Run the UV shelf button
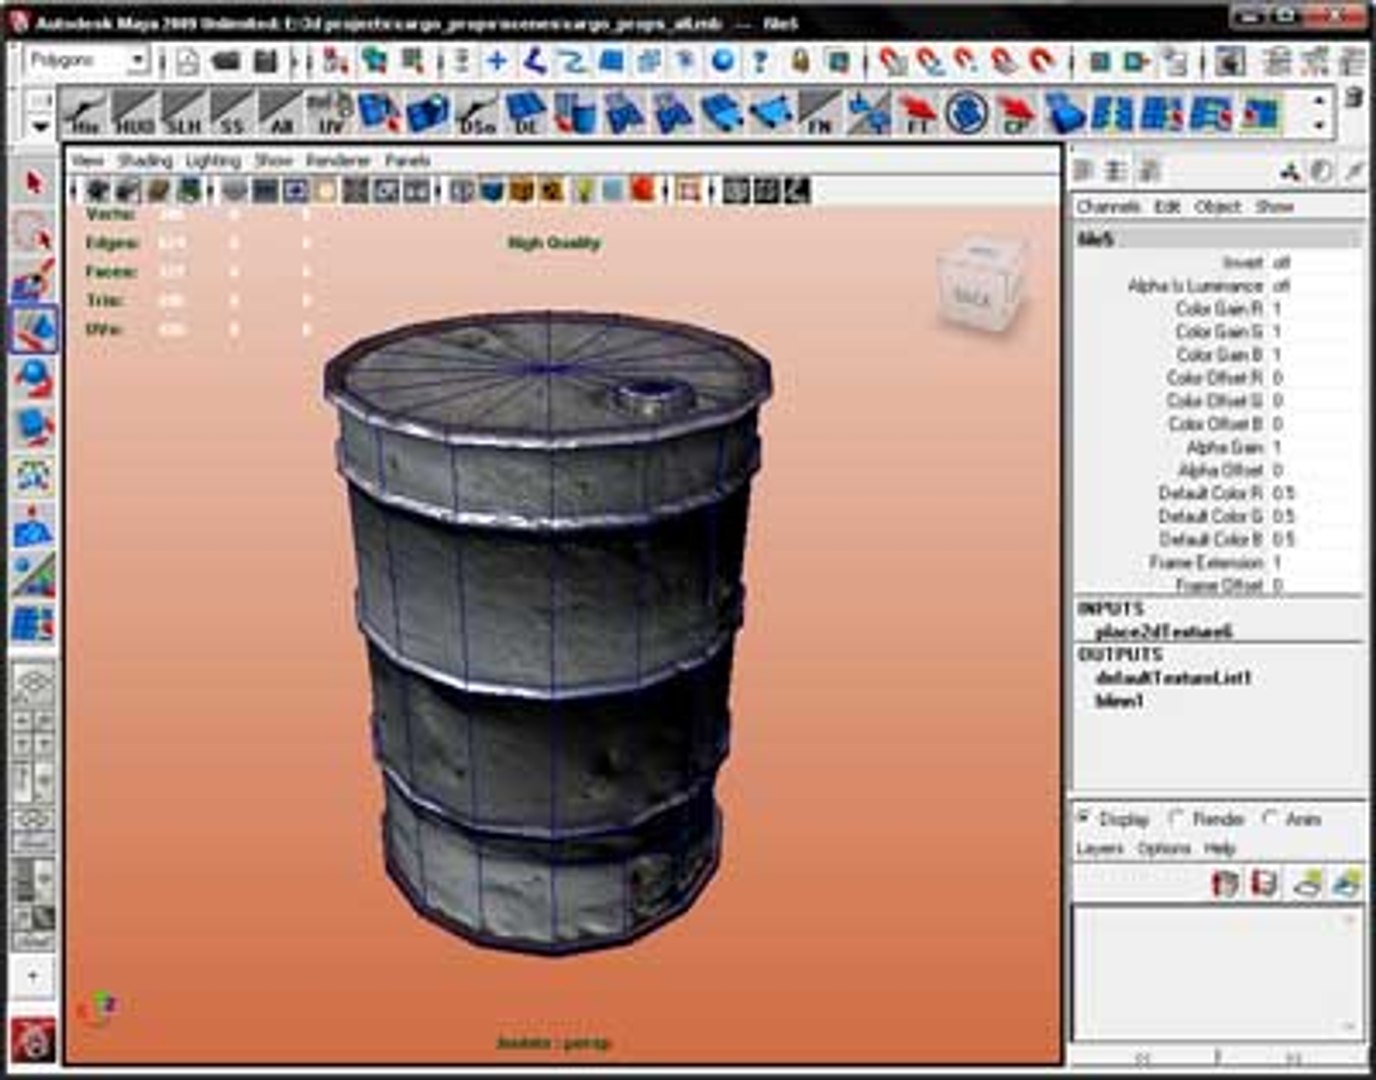Screen dimensions: 1376x1080 pyautogui.click(x=330, y=112)
